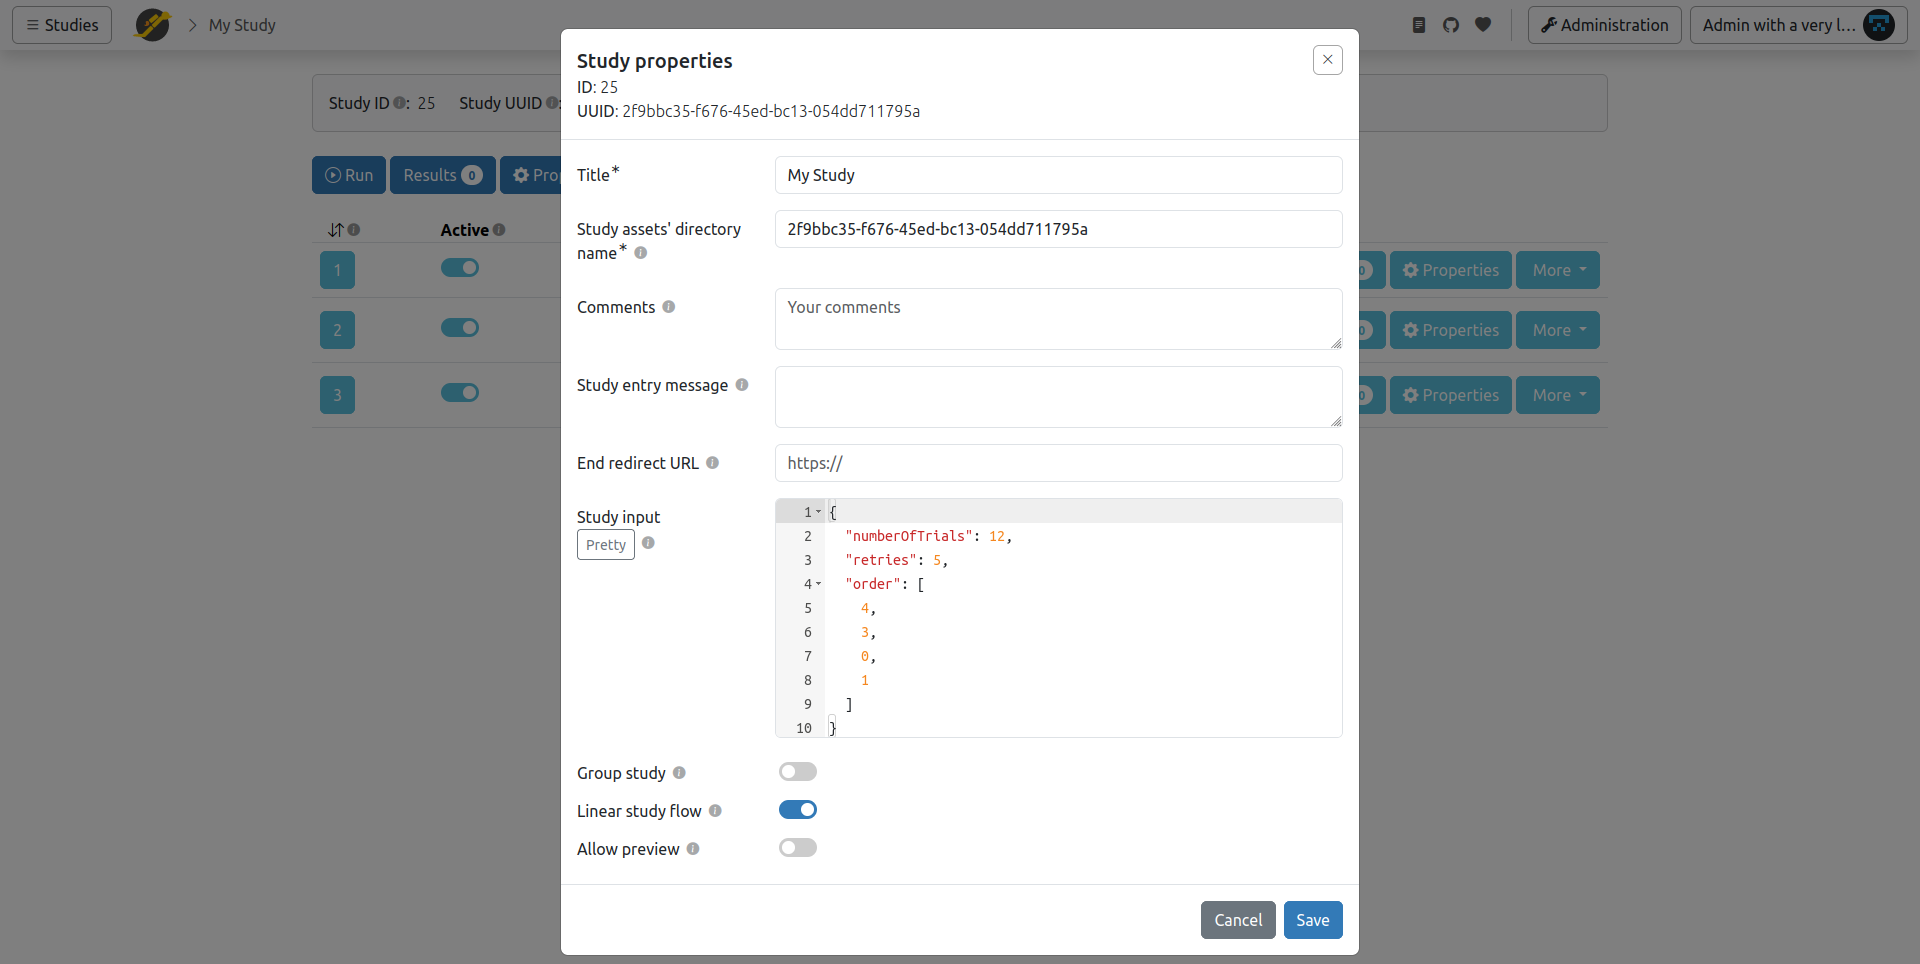Click info icon next to Study ID

(x=400, y=103)
